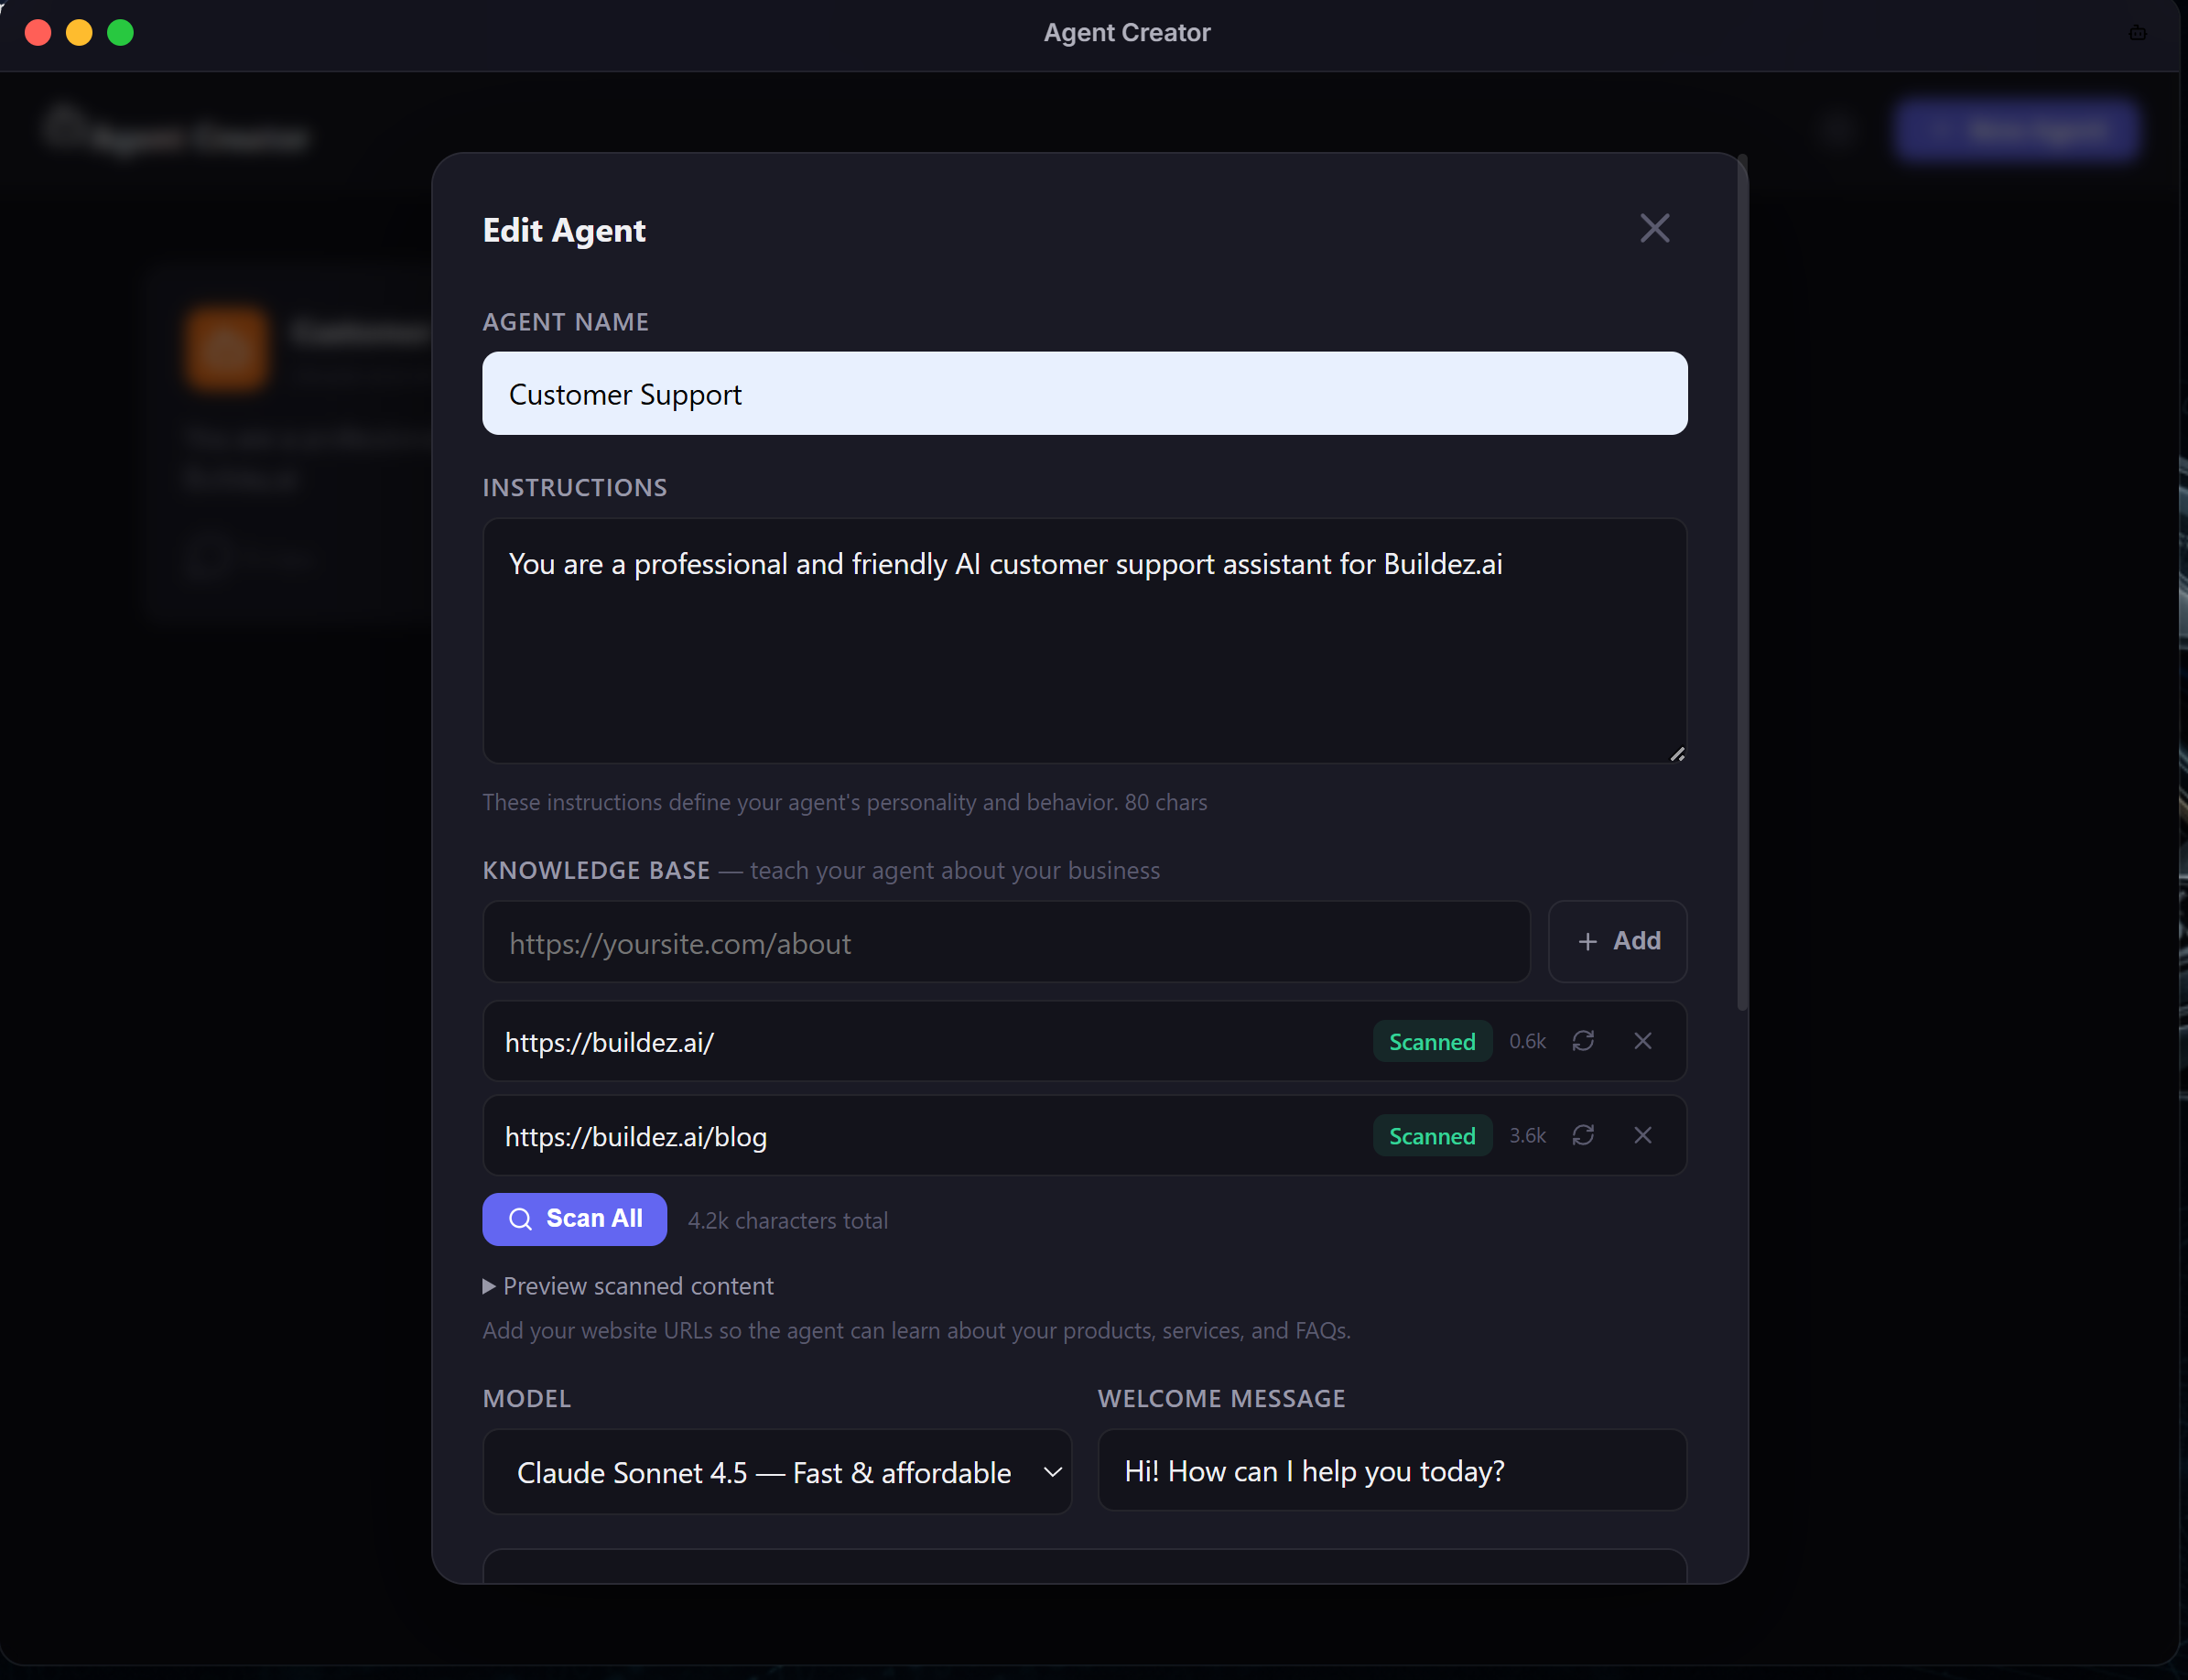Remove https://buildez.ai/blog from the knowledge base
Screen dimensions: 2188x1680
[1643, 1135]
